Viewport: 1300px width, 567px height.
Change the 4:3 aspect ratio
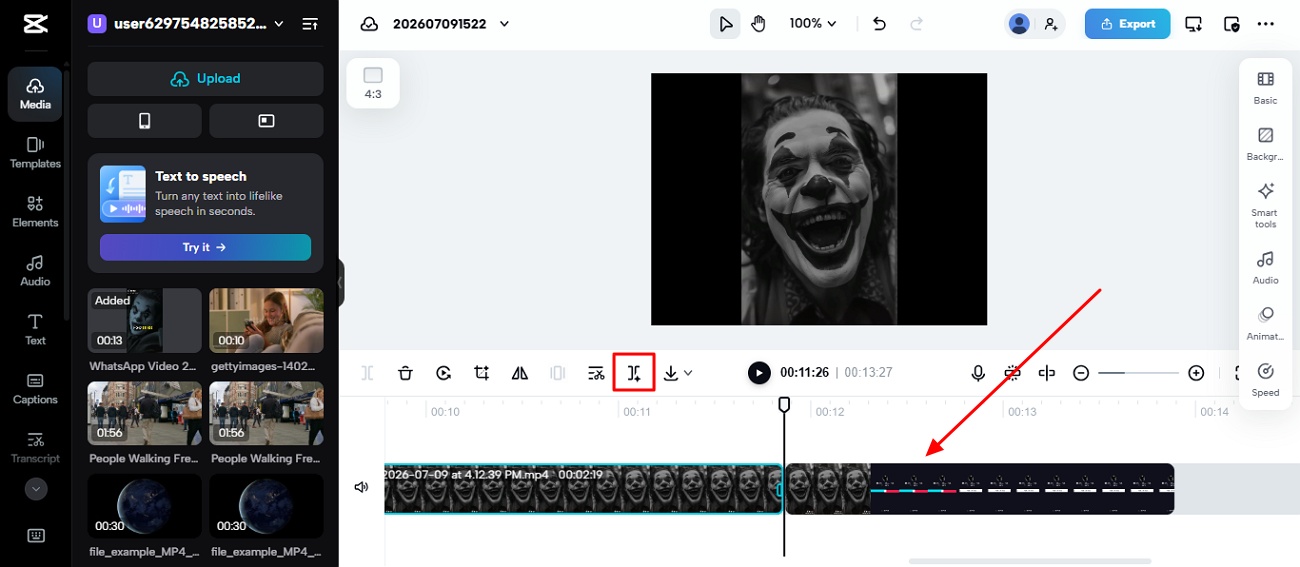click(x=373, y=83)
